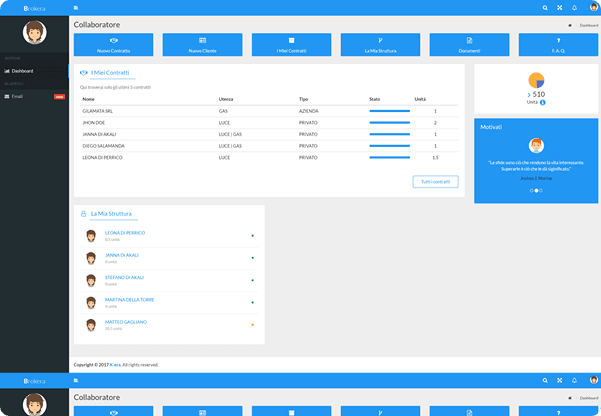Click the fullscreen expand icon in header
Viewport: 601px width, 416px height.
coord(560,8)
